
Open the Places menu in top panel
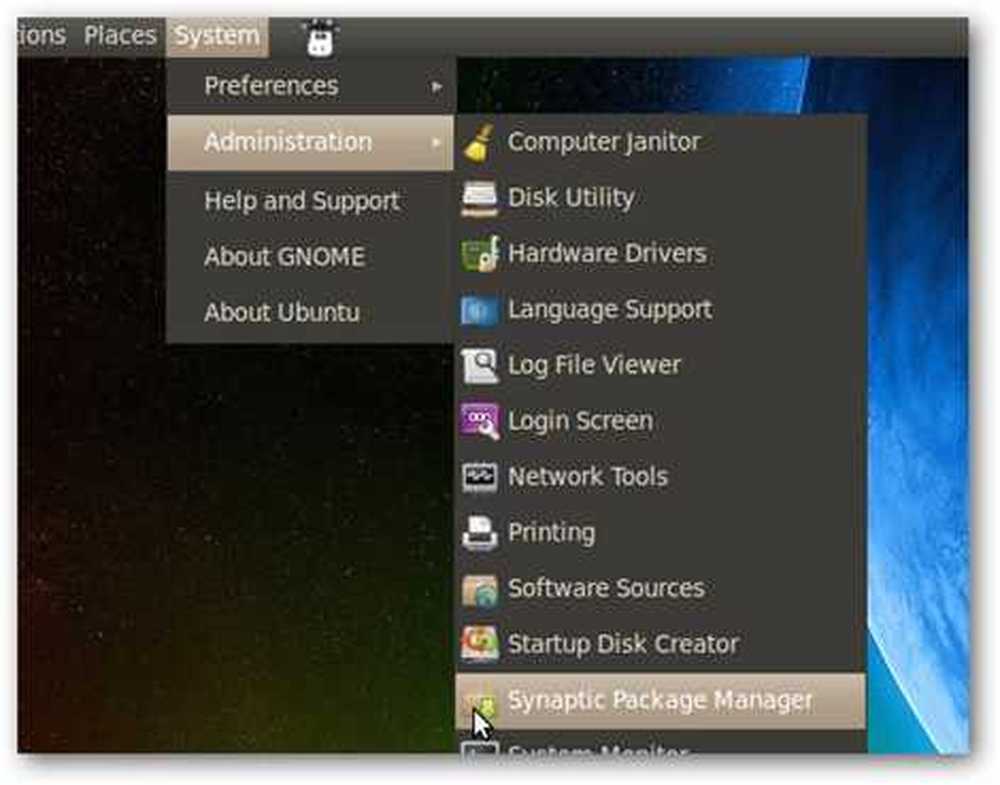coord(120,36)
